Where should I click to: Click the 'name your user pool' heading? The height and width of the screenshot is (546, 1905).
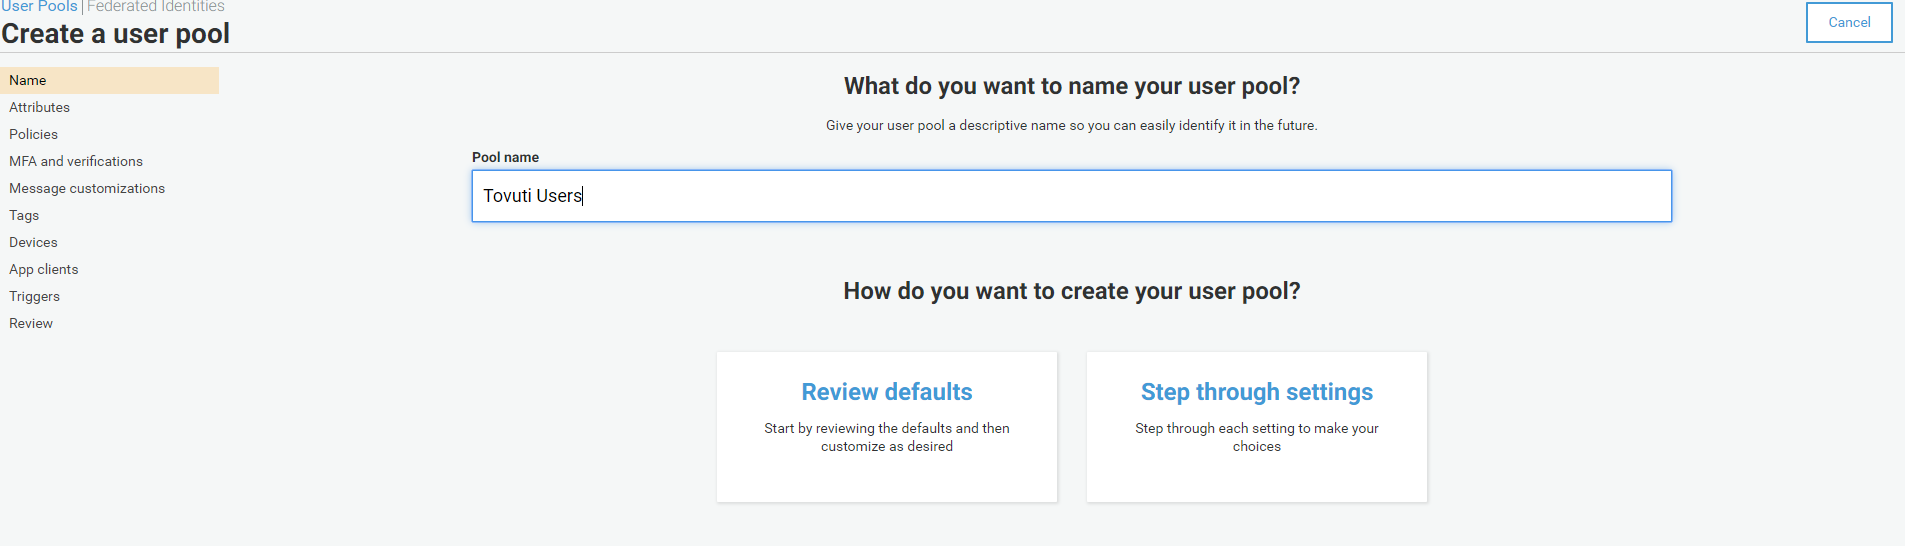pos(1071,86)
